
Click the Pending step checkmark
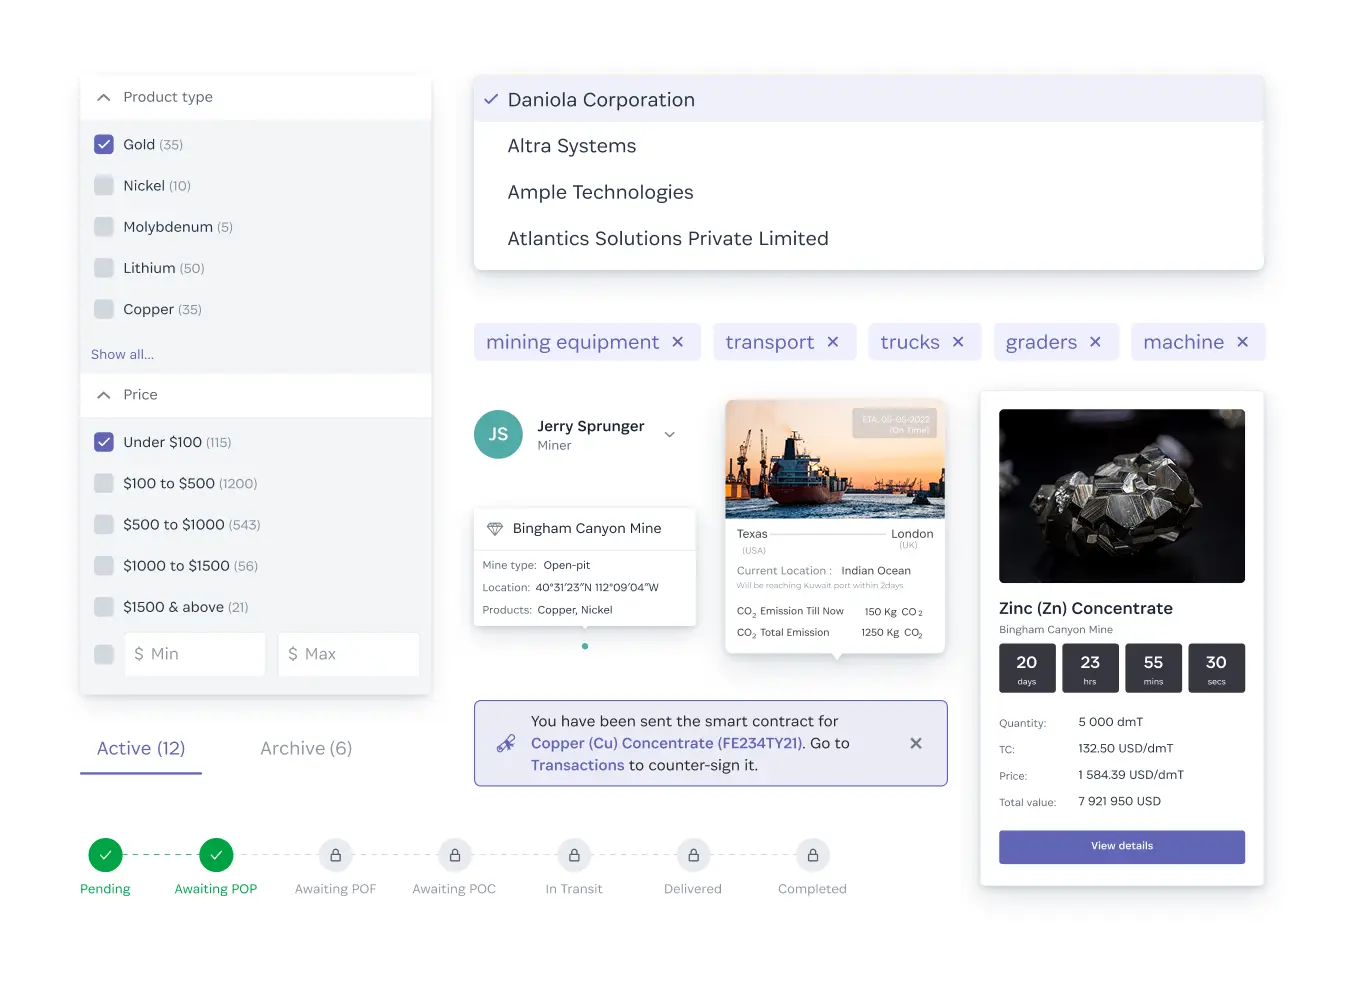(105, 855)
